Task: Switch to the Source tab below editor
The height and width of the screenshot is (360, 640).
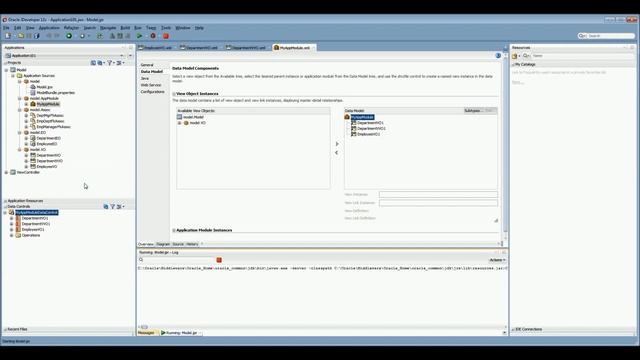Action: (178, 244)
